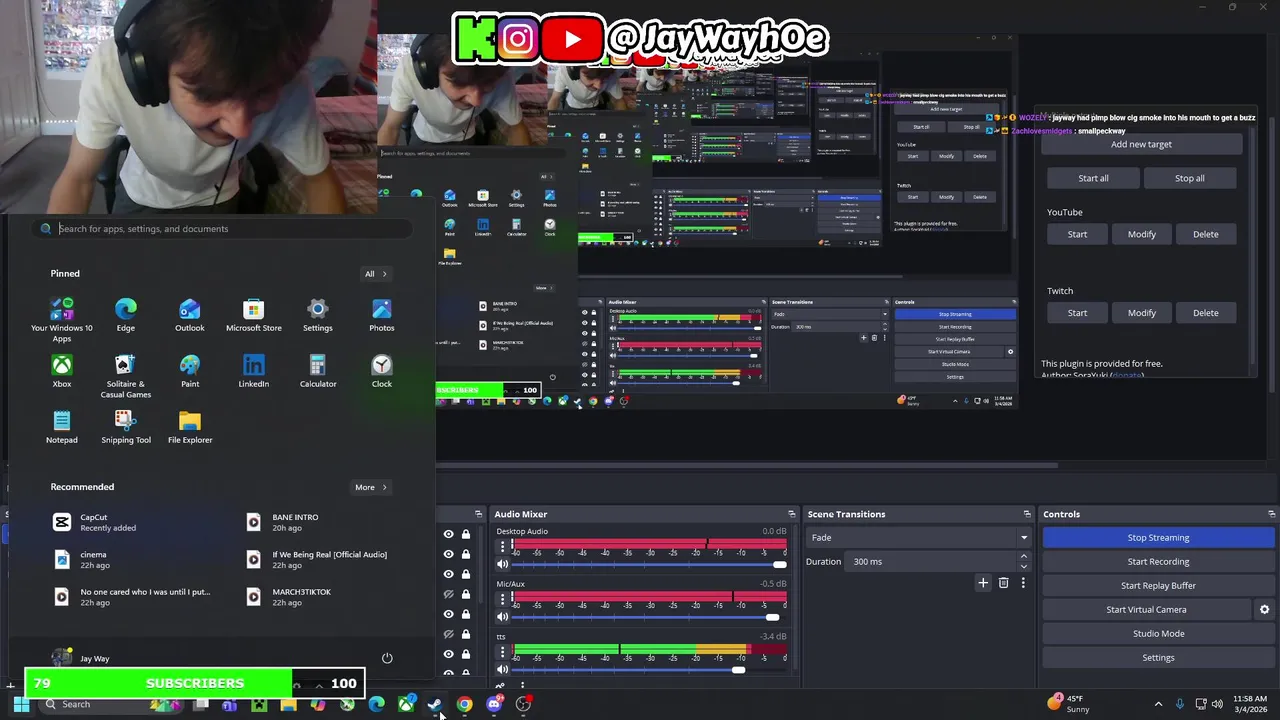Open File Explorer from the pinned apps
The image size is (1280, 720).
[190, 427]
